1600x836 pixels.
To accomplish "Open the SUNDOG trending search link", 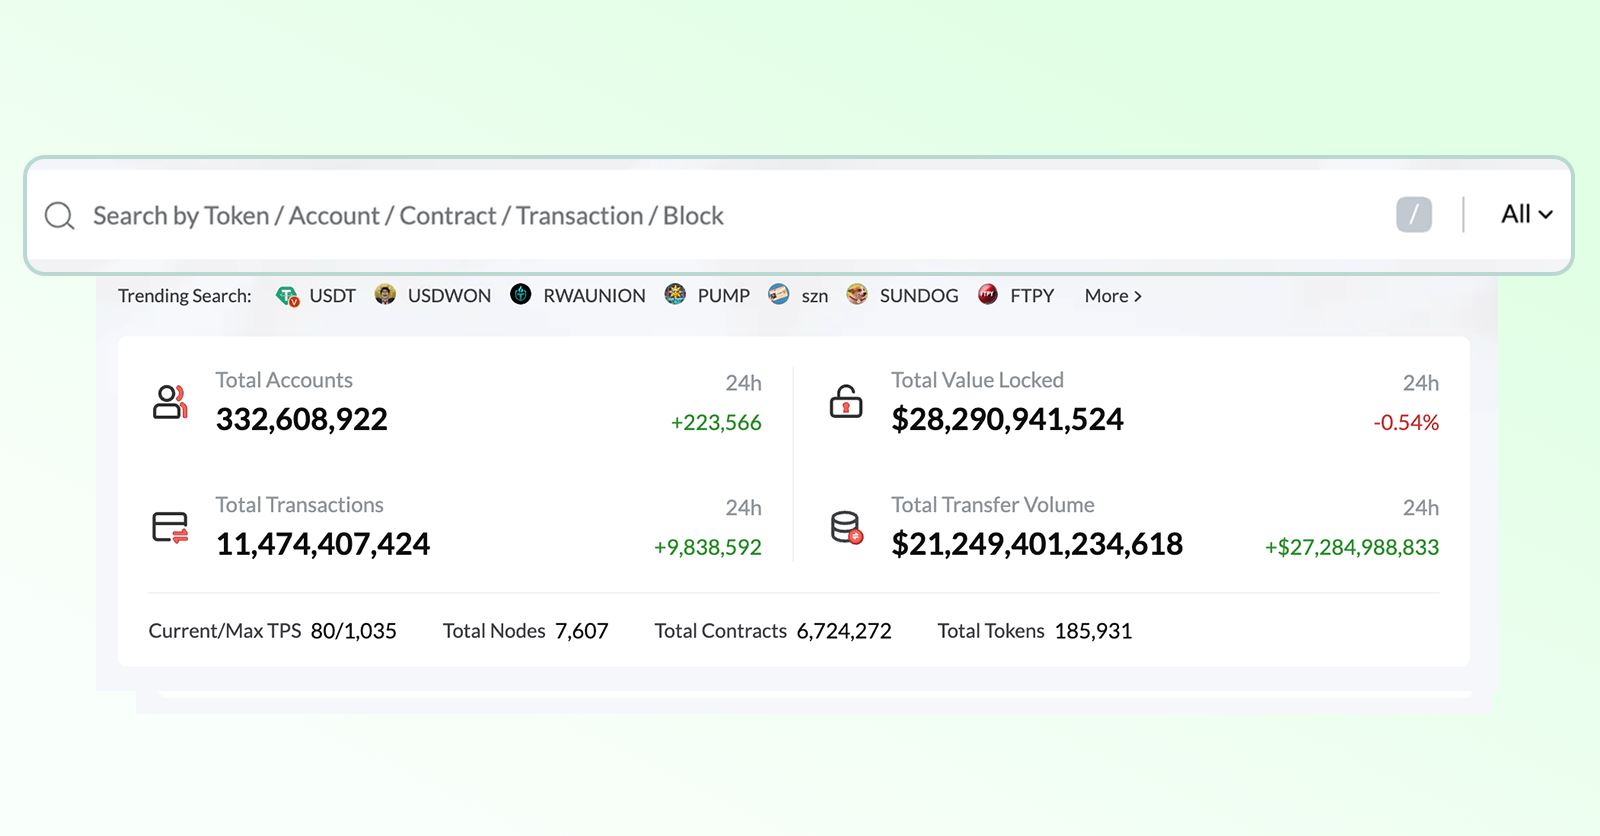I will (x=918, y=296).
